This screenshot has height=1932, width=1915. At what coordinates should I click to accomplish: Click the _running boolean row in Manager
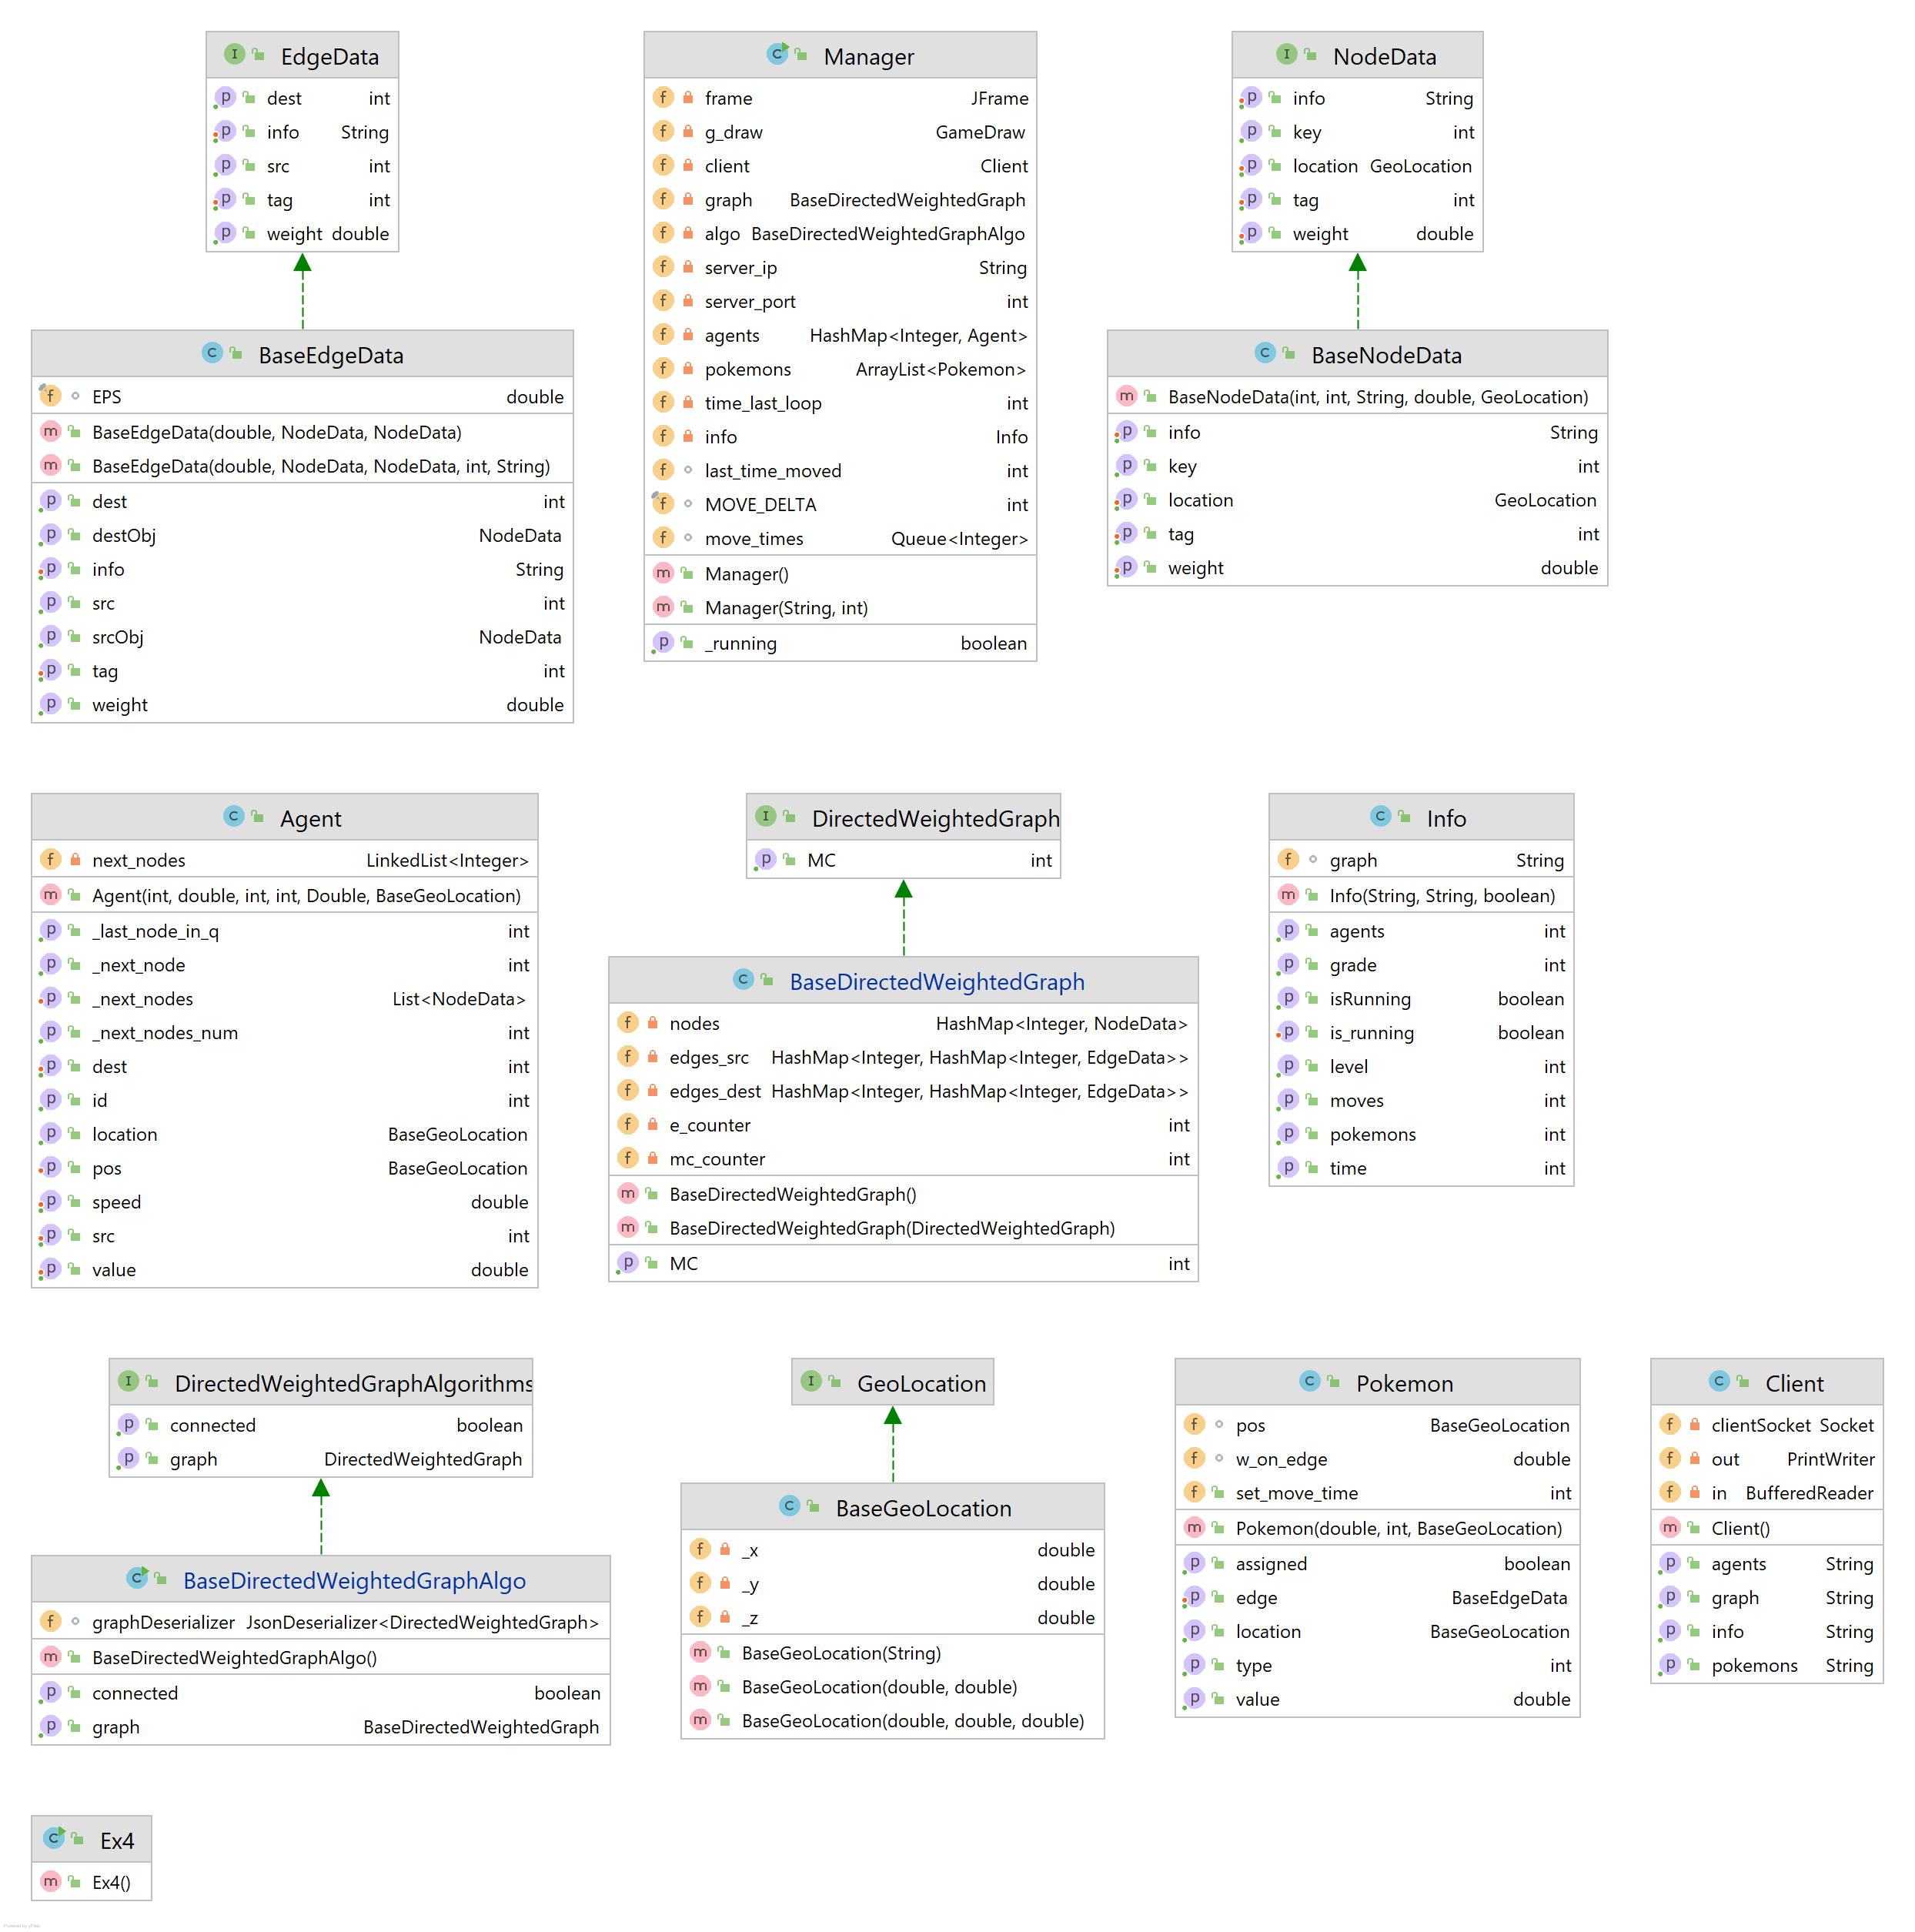click(840, 643)
